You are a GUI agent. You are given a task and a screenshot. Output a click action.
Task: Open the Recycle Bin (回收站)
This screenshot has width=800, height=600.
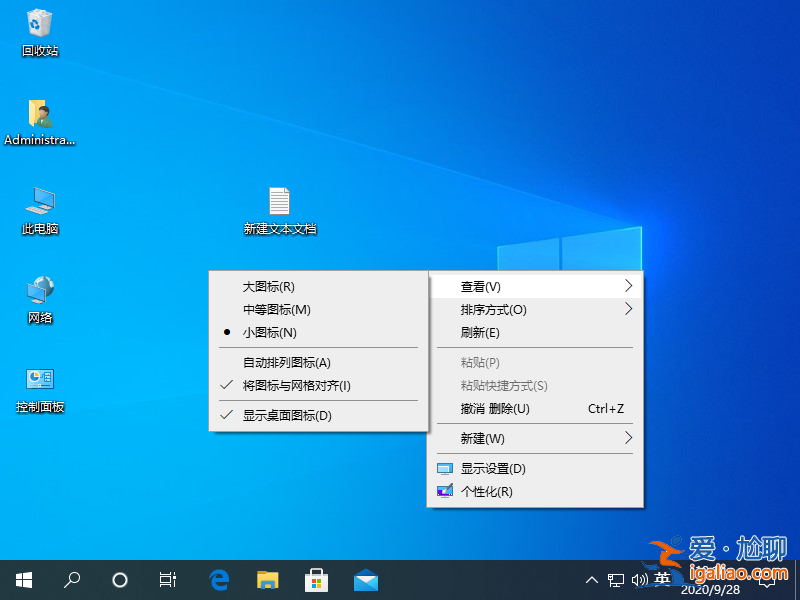click(39, 30)
